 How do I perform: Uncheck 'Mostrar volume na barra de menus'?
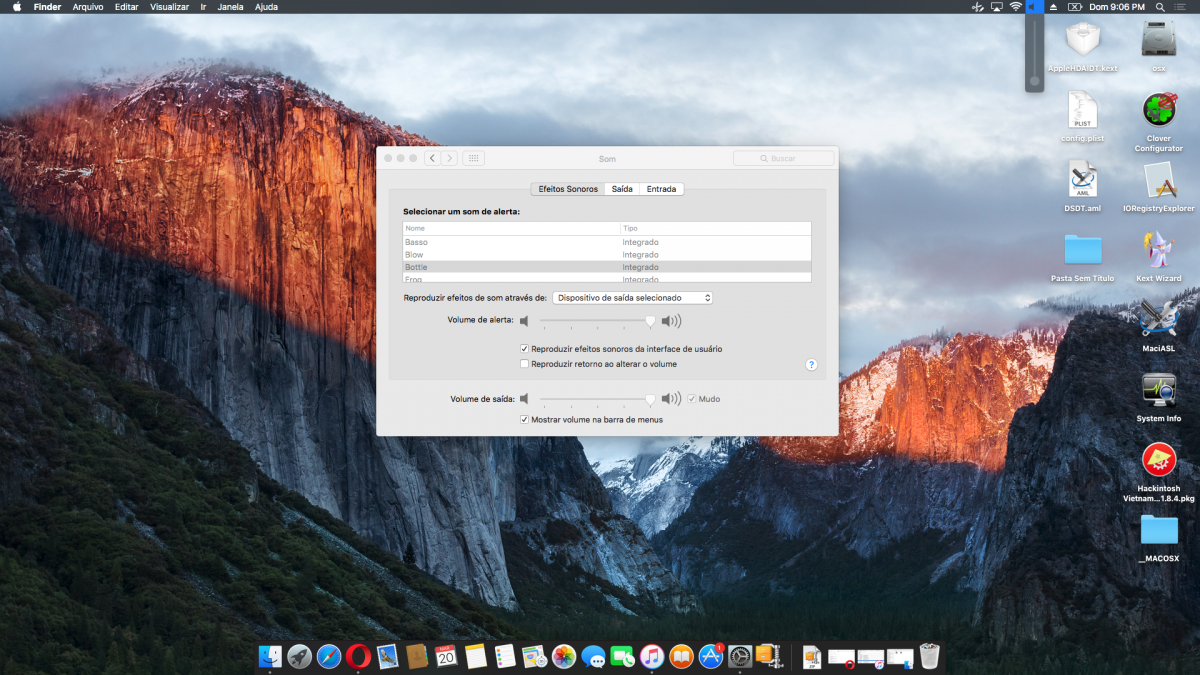click(524, 420)
